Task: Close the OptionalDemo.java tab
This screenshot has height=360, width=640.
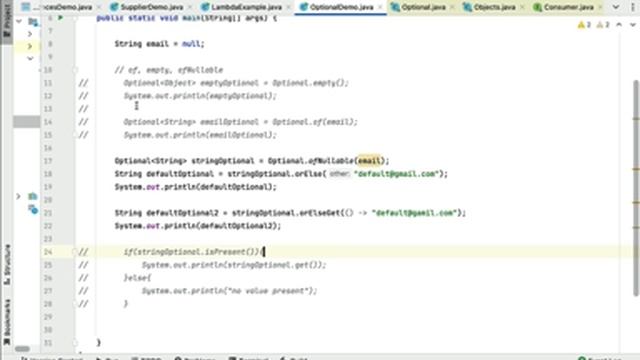Action: click(x=380, y=7)
